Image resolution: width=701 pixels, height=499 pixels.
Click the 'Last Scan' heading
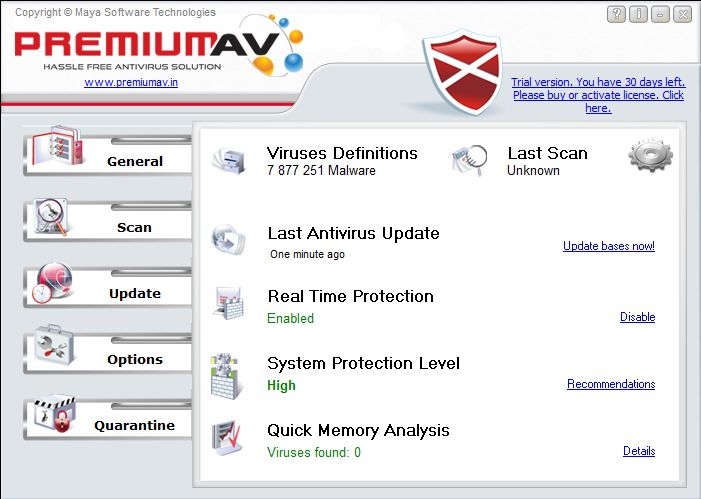[548, 153]
